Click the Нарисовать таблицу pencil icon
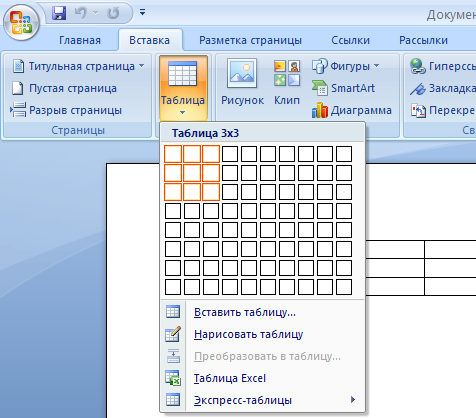Image resolution: width=476 pixels, height=418 pixels. 173,334
